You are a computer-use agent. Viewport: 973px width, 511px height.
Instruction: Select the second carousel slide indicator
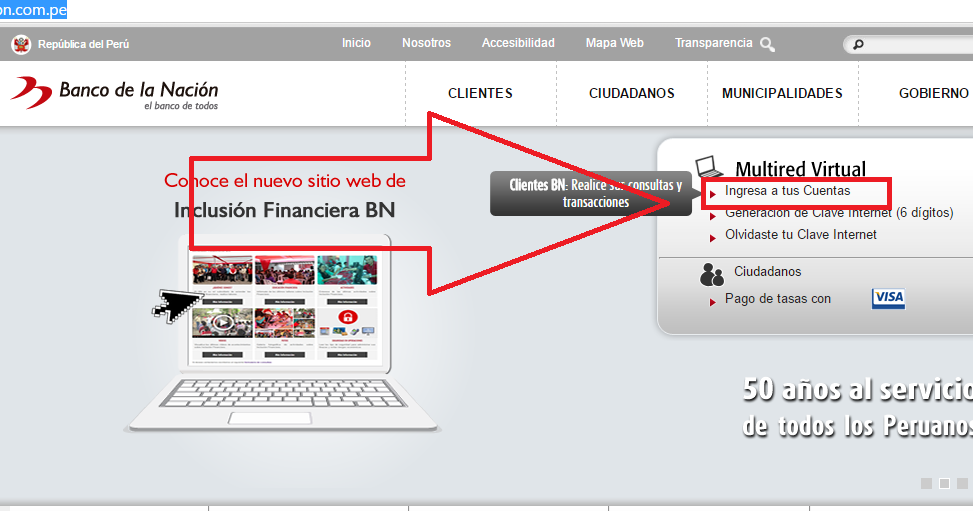click(x=944, y=483)
